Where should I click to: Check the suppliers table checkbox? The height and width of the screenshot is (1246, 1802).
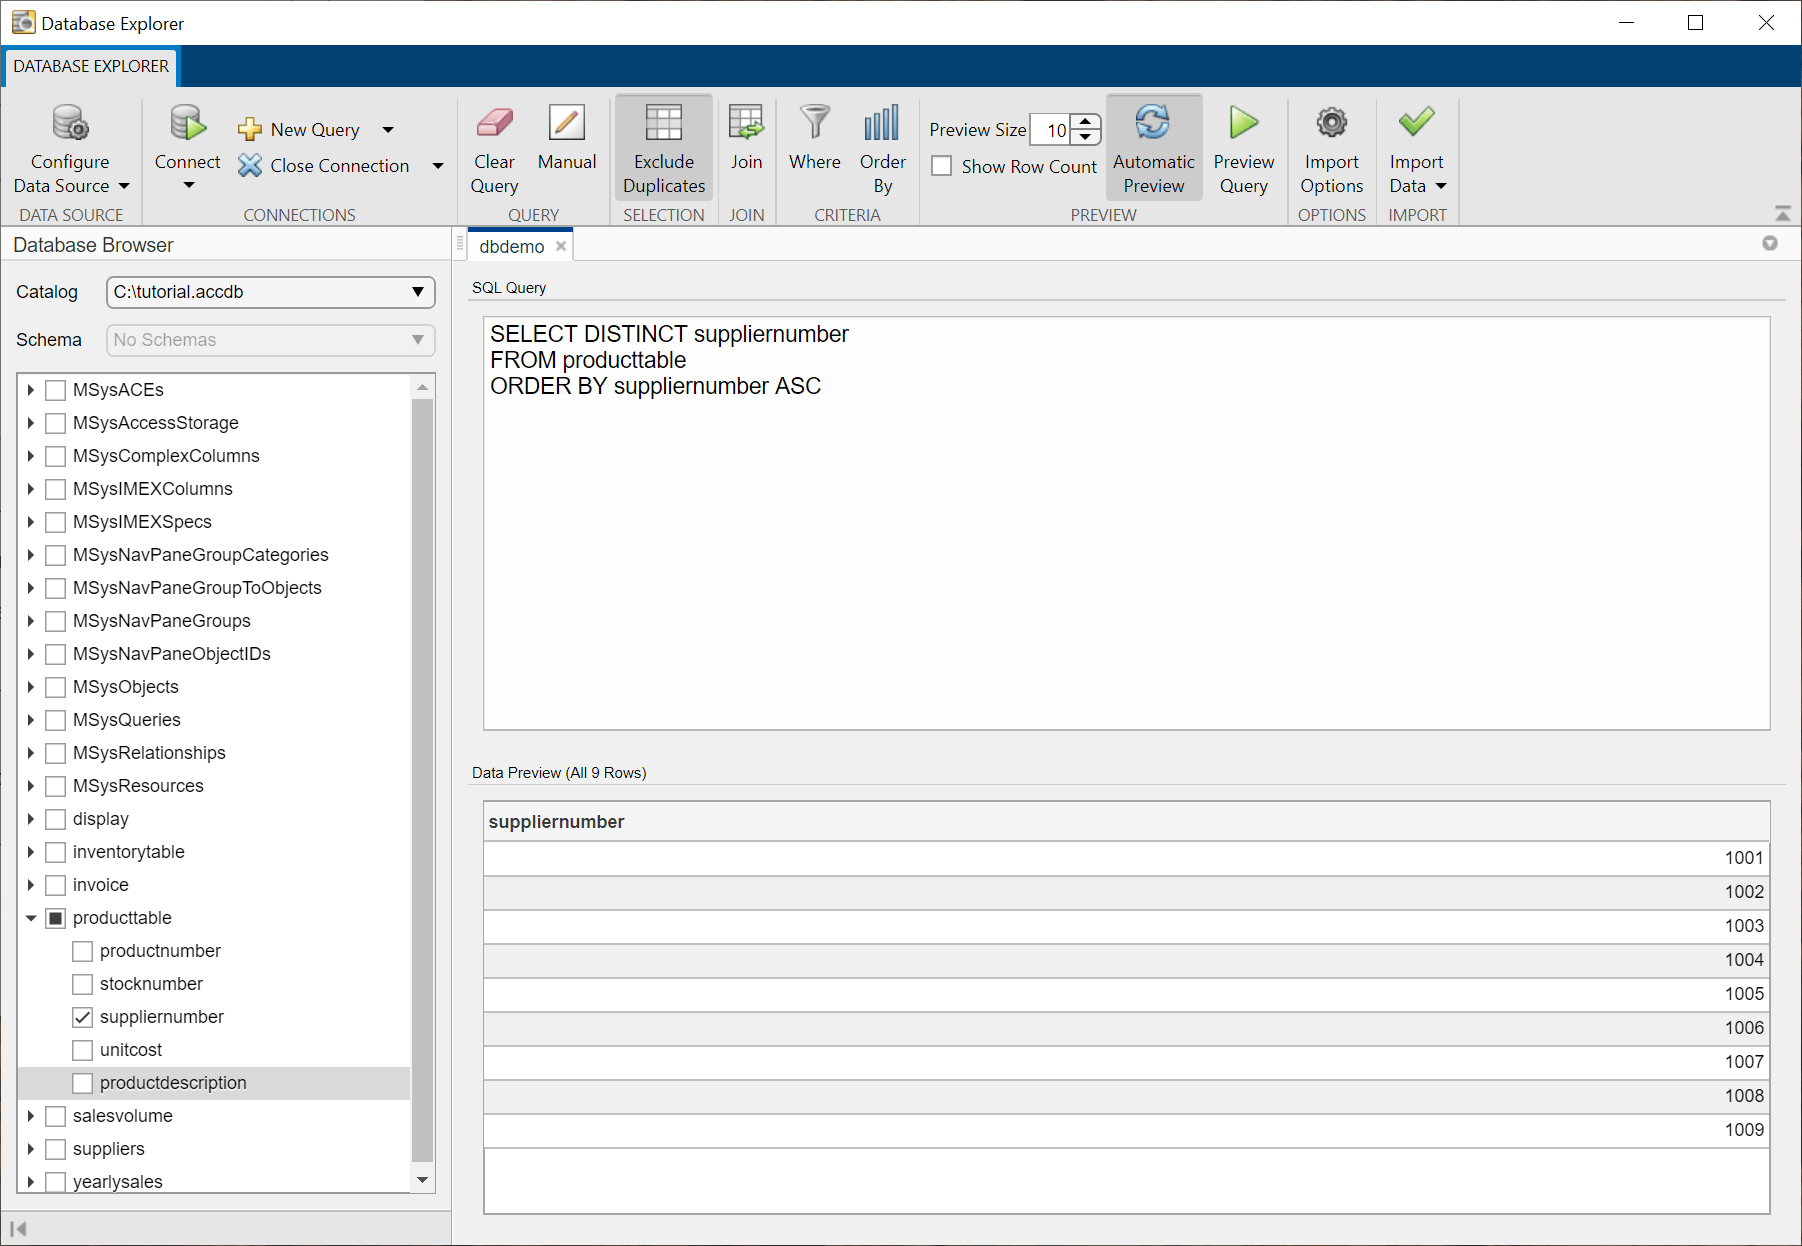pos(56,1149)
